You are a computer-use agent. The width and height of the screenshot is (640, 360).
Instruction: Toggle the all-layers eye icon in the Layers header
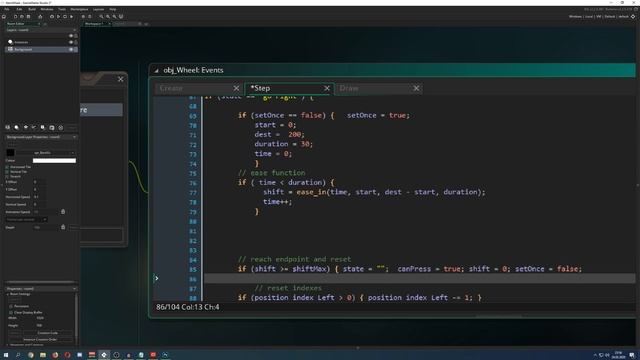71,36
